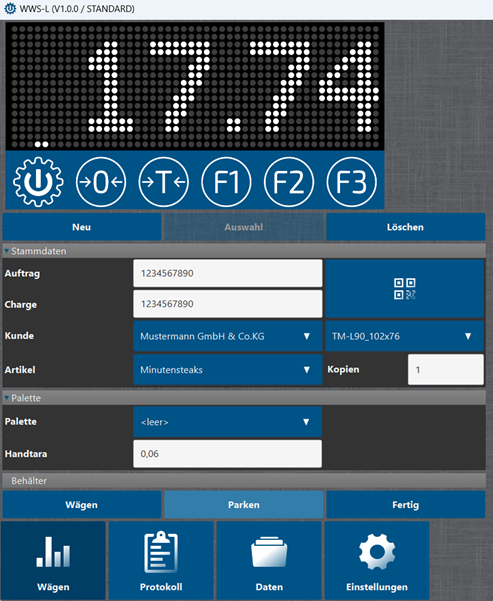Open the Einstellungen tab
Screen dimensions: 493x601
point(377,560)
